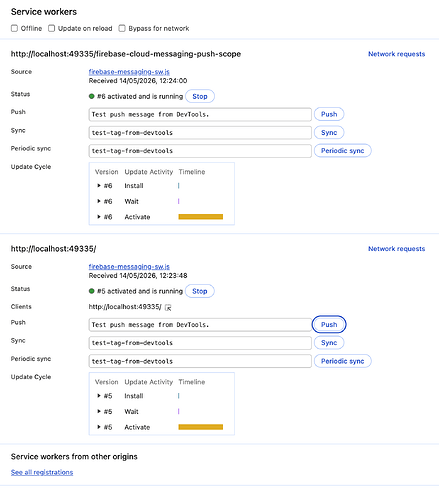439x500 pixels.
Task: Focus sync tag field of worker #6
Action: [x=200, y=133]
